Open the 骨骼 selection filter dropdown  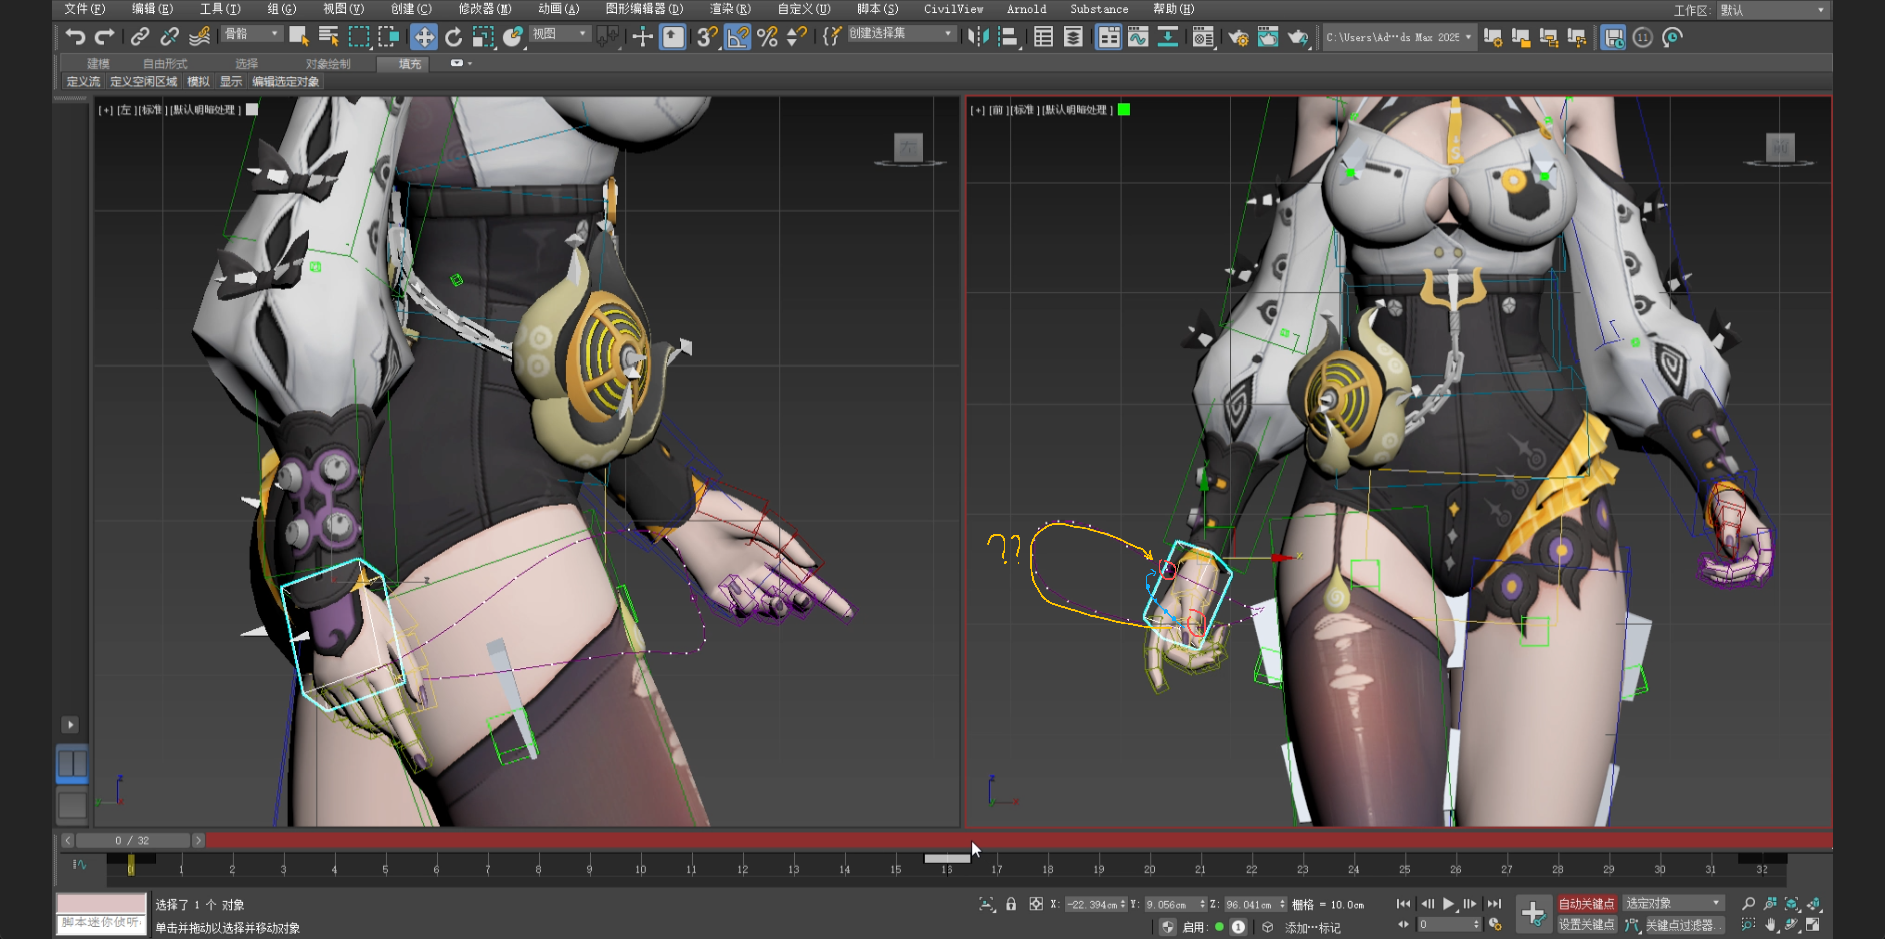click(252, 34)
